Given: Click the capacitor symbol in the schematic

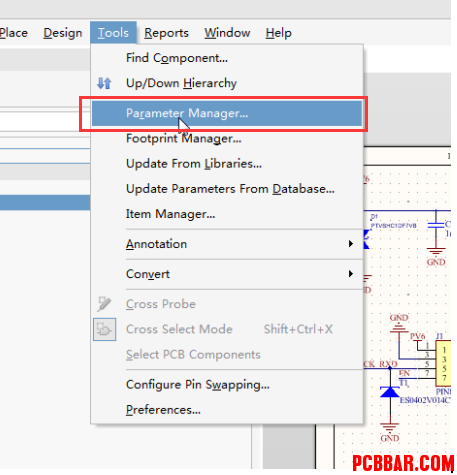Looking at the screenshot, I should click(436, 225).
